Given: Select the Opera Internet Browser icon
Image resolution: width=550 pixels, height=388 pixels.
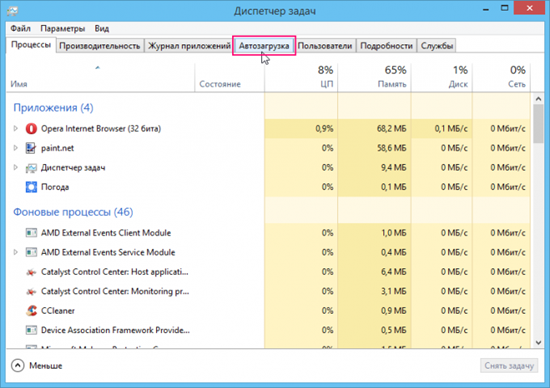Looking at the screenshot, I should coord(31,129).
